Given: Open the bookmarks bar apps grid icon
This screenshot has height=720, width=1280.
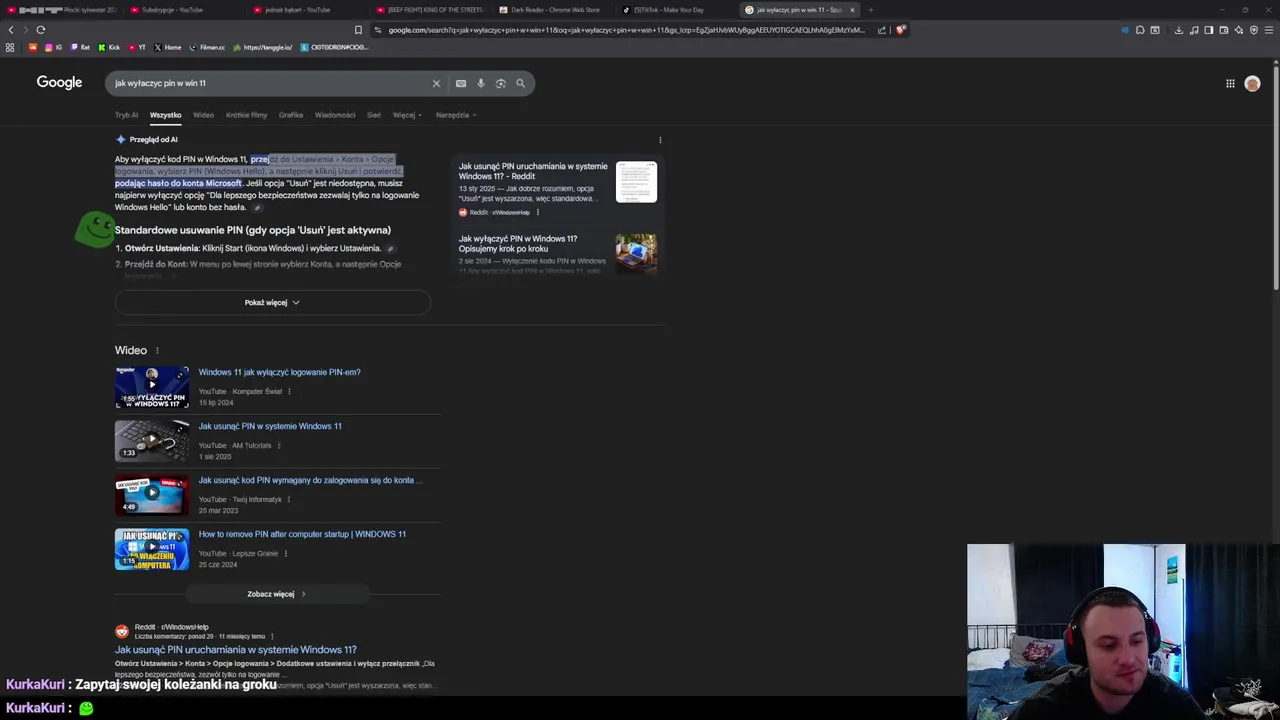Looking at the screenshot, I should click(10, 47).
